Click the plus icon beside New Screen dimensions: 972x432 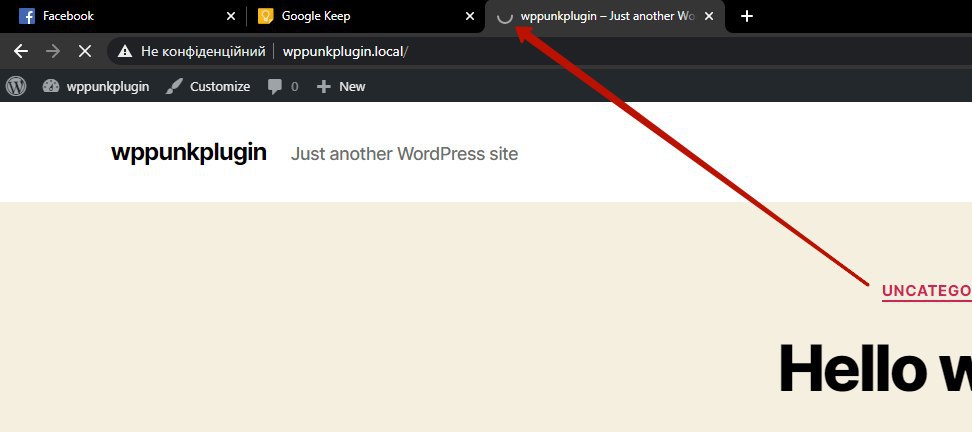point(324,87)
